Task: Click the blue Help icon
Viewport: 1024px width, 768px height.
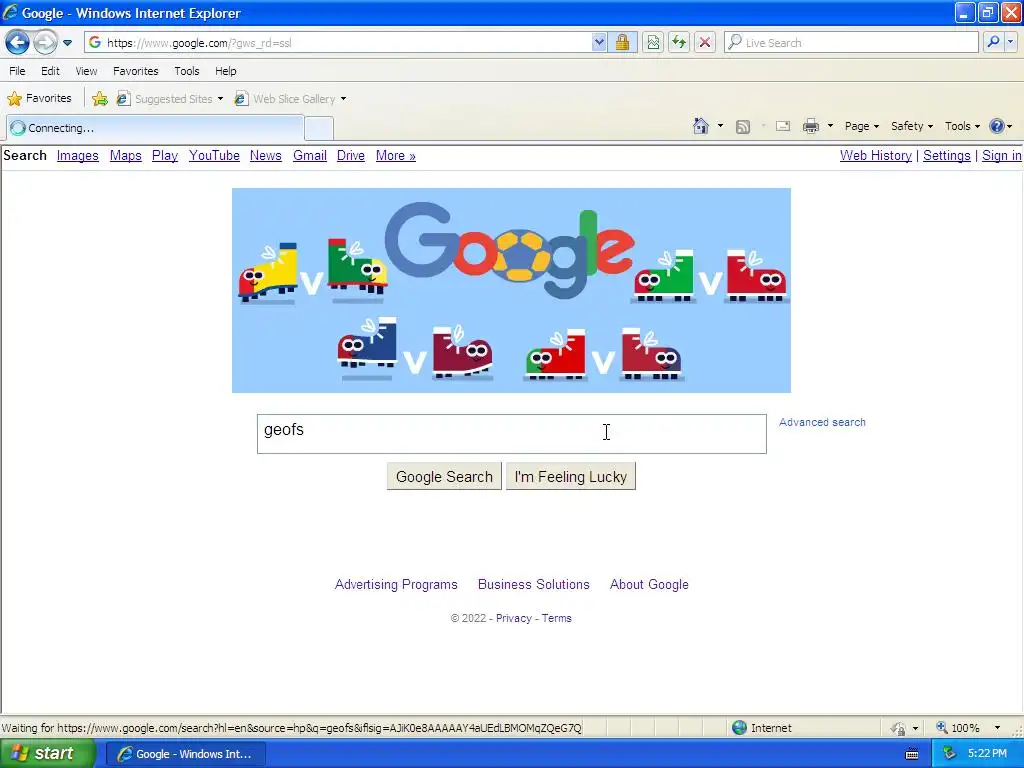Action: [997, 126]
